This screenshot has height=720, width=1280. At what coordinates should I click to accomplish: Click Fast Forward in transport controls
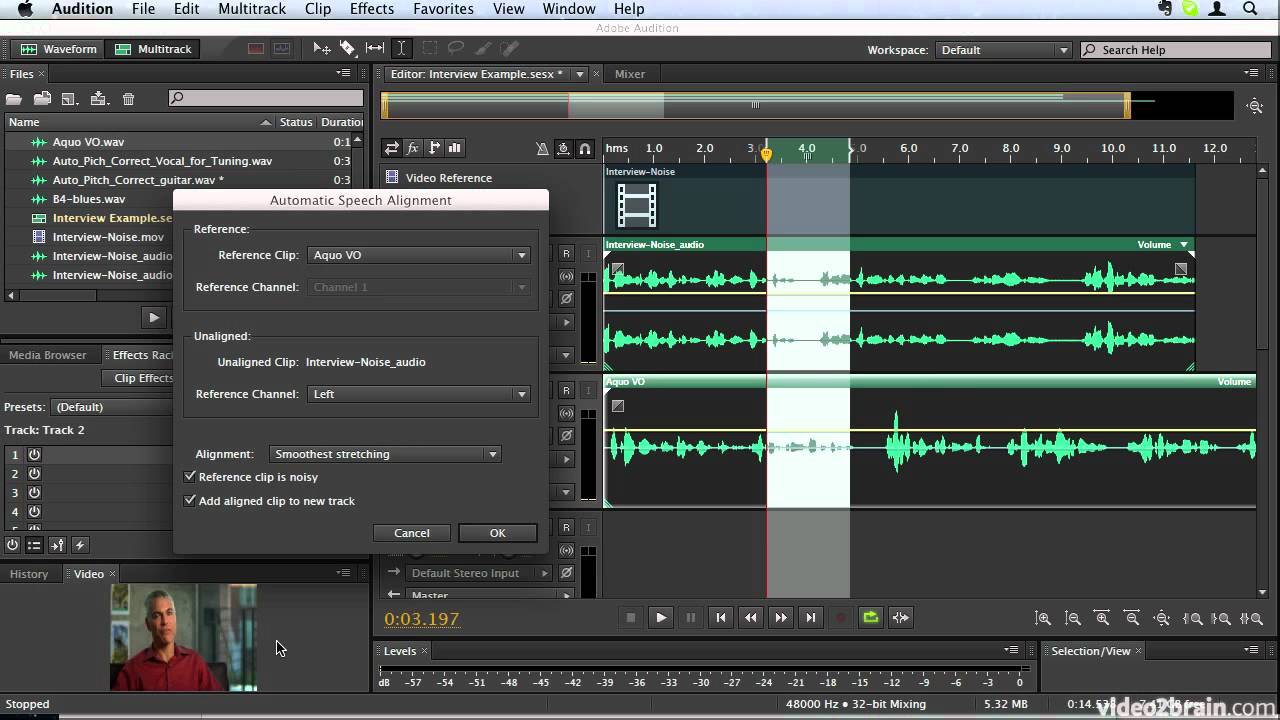781,618
